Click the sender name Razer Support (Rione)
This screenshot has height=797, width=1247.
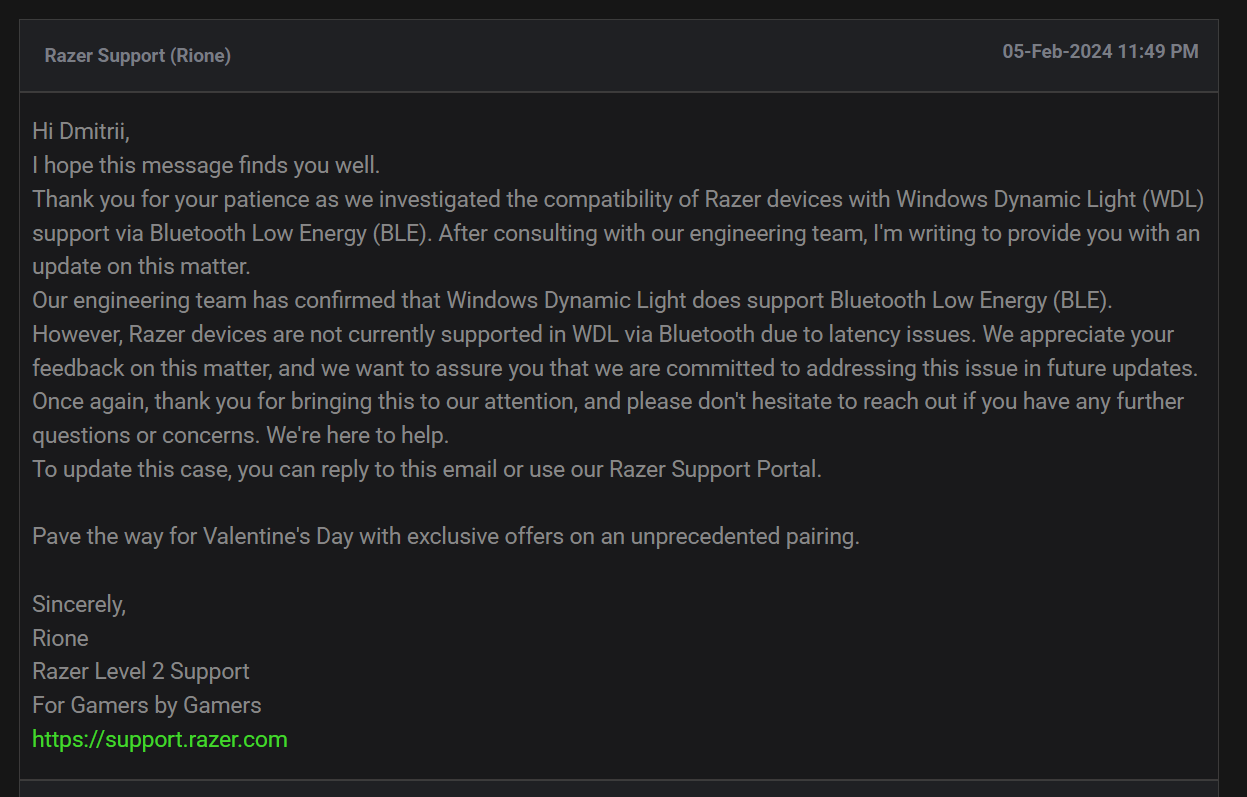(138, 56)
